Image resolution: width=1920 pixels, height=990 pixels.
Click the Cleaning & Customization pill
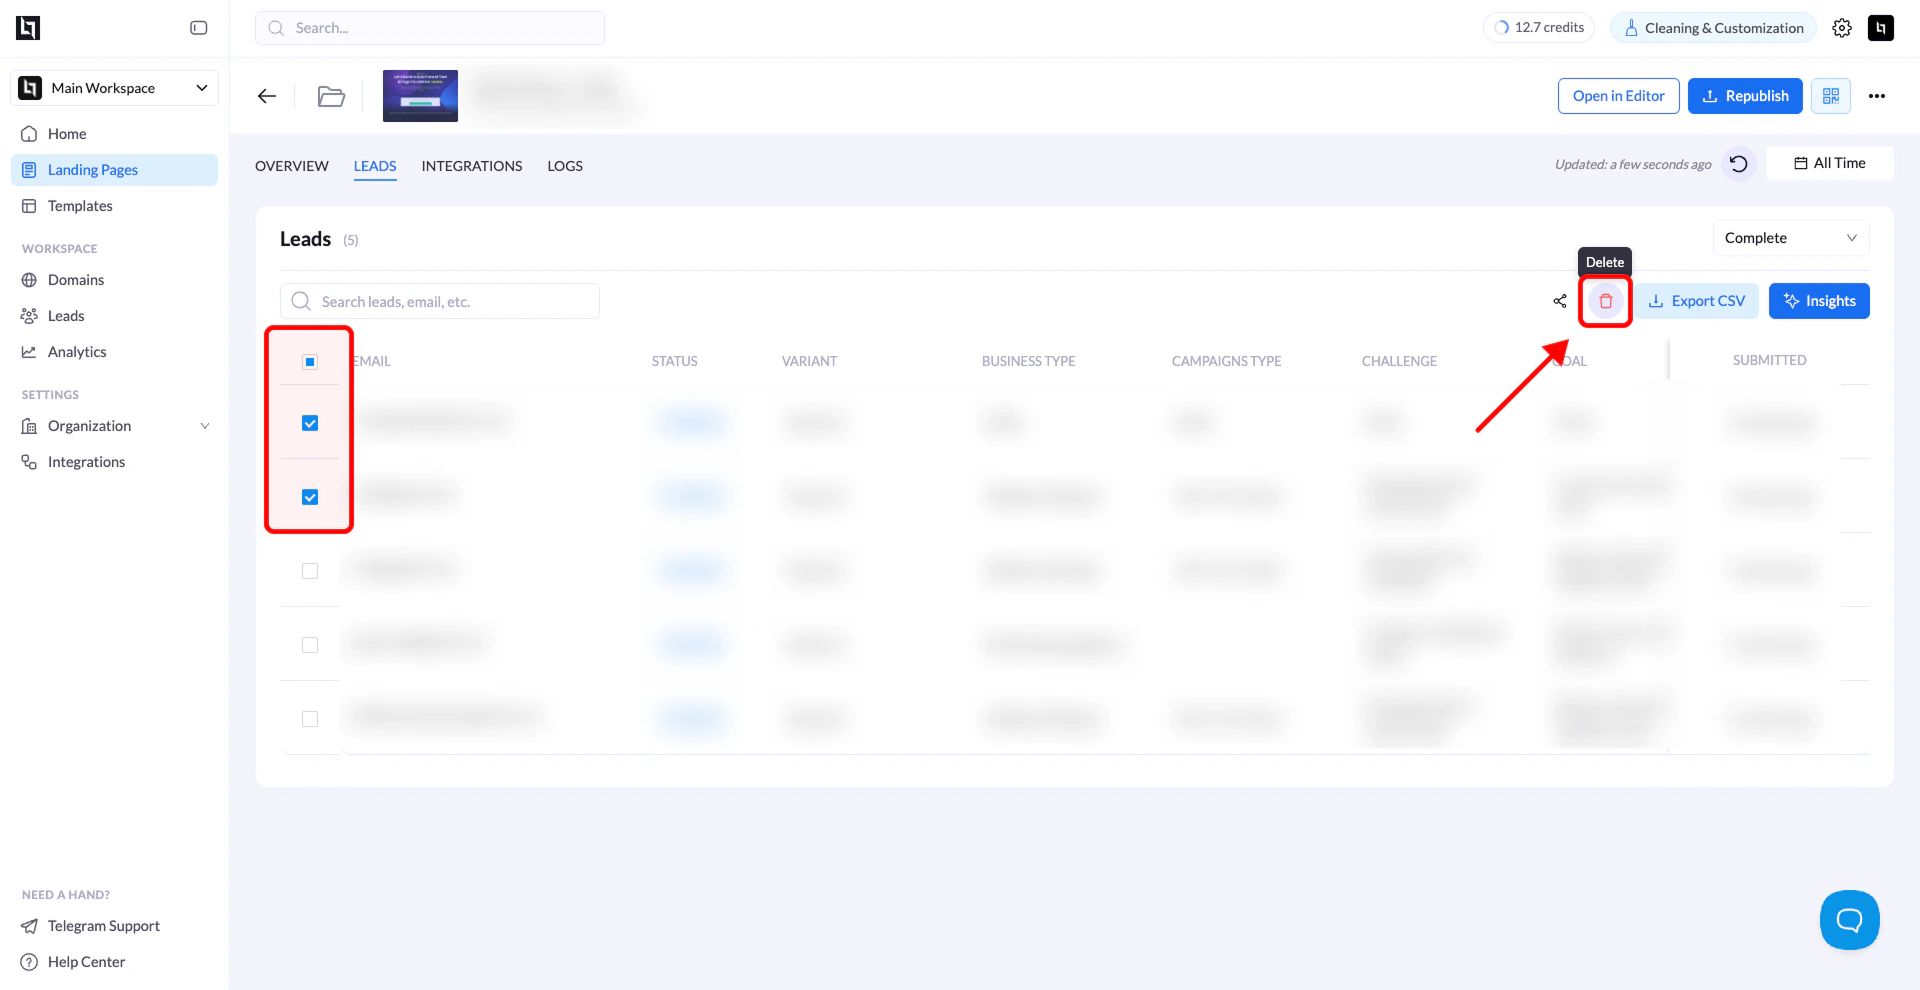pos(1713,28)
